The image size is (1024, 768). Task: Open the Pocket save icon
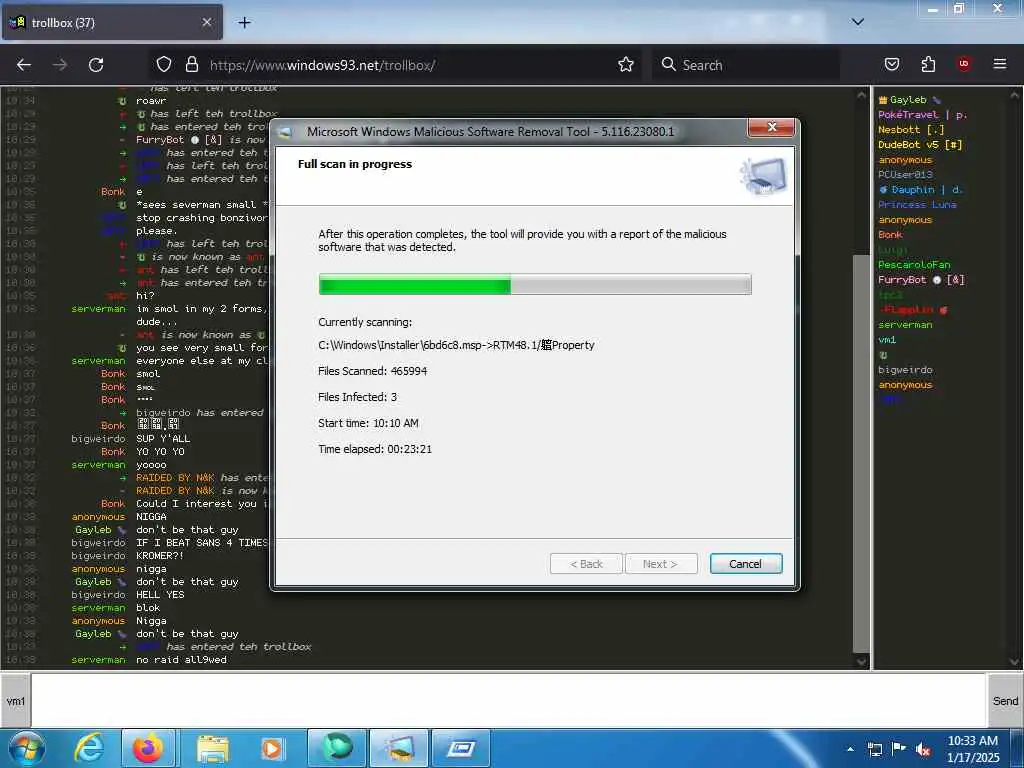tap(892, 64)
